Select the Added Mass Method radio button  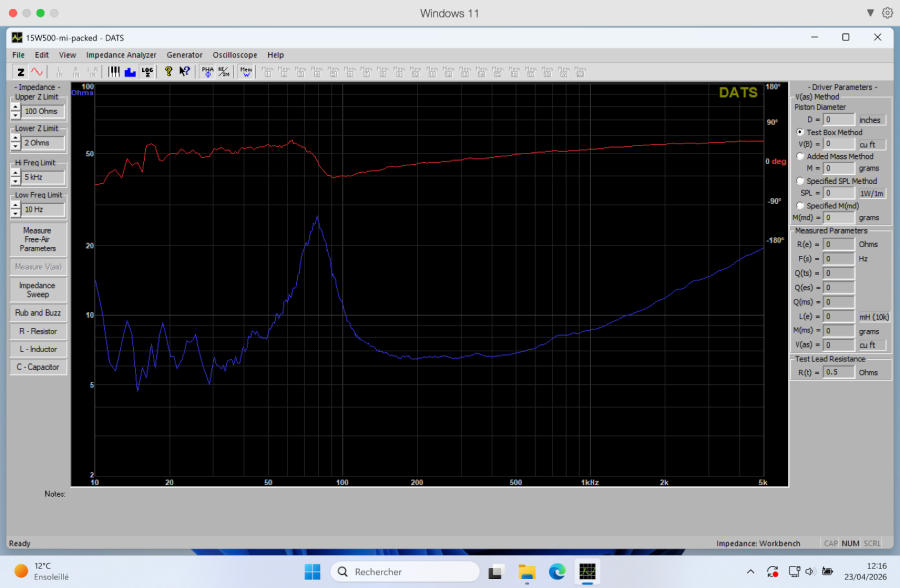[x=800, y=156]
